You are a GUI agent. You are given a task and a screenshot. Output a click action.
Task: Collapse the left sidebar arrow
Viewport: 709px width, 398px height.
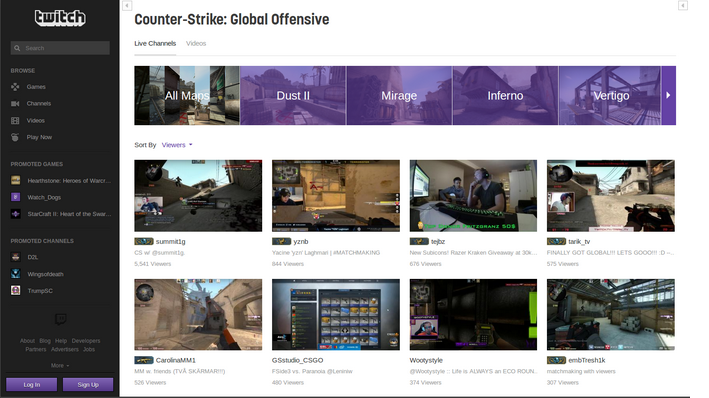click(127, 5)
